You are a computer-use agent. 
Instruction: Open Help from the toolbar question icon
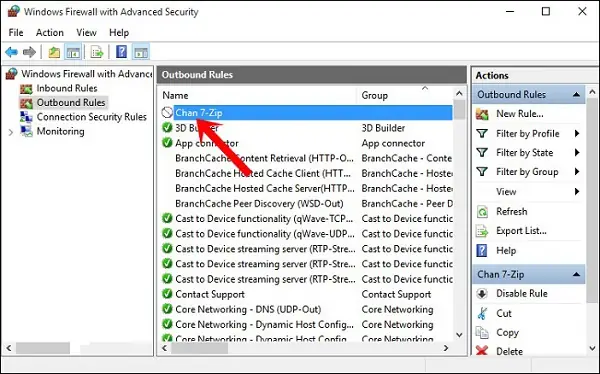tap(121, 52)
